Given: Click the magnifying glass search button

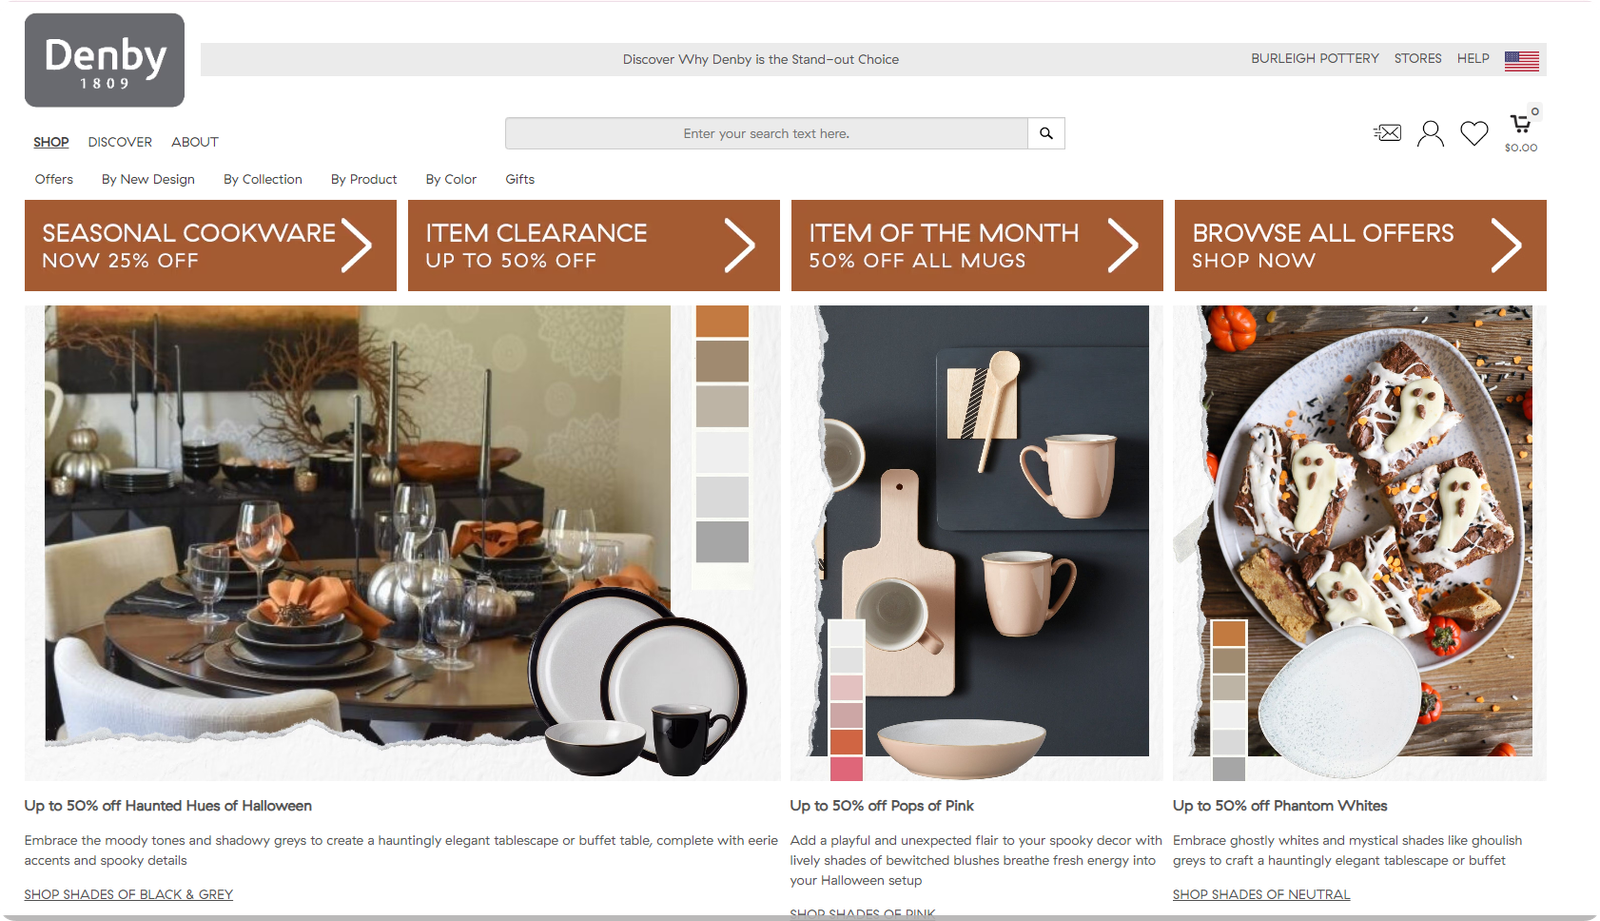Looking at the screenshot, I should 1046,133.
